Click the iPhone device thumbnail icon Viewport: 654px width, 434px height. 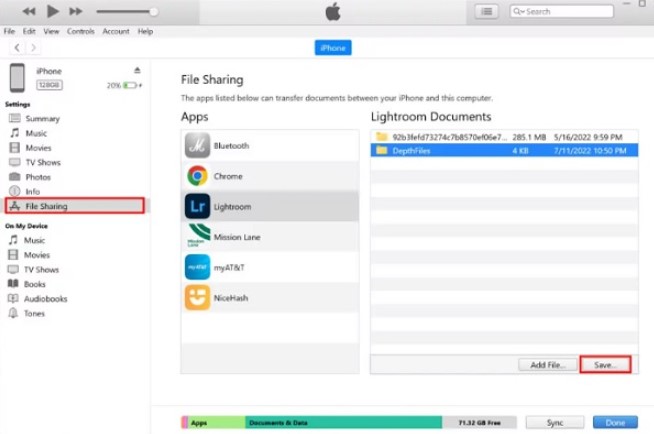coord(17,78)
